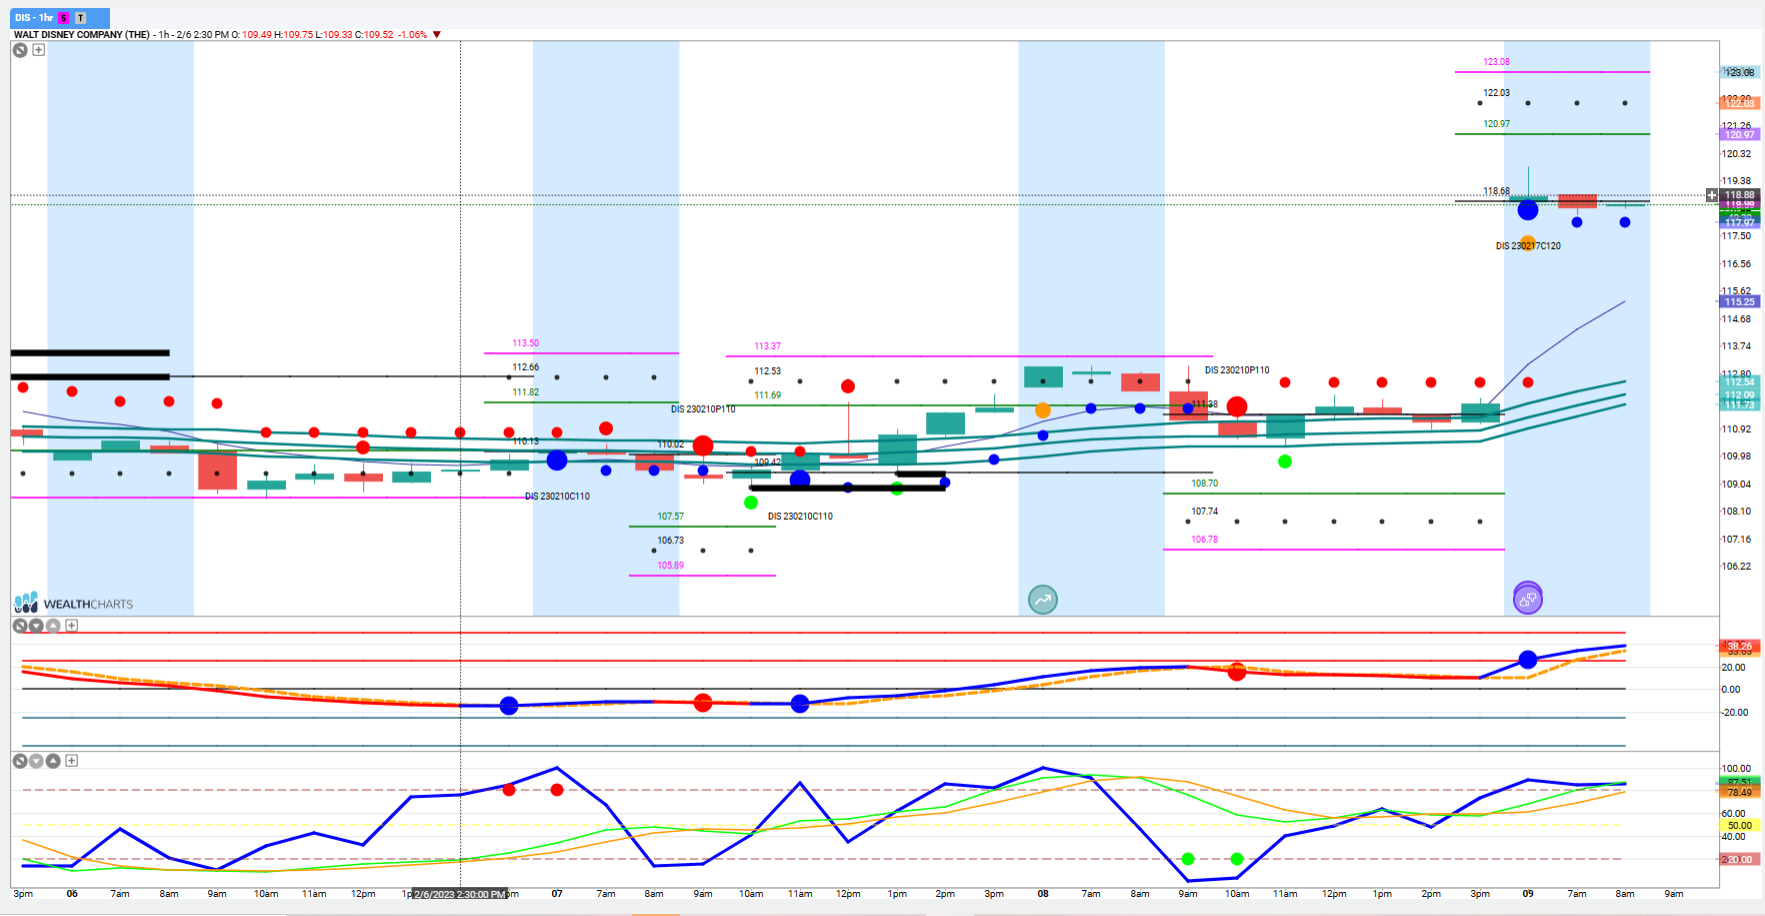Click the green 108.70 level label

tap(1205, 483)
